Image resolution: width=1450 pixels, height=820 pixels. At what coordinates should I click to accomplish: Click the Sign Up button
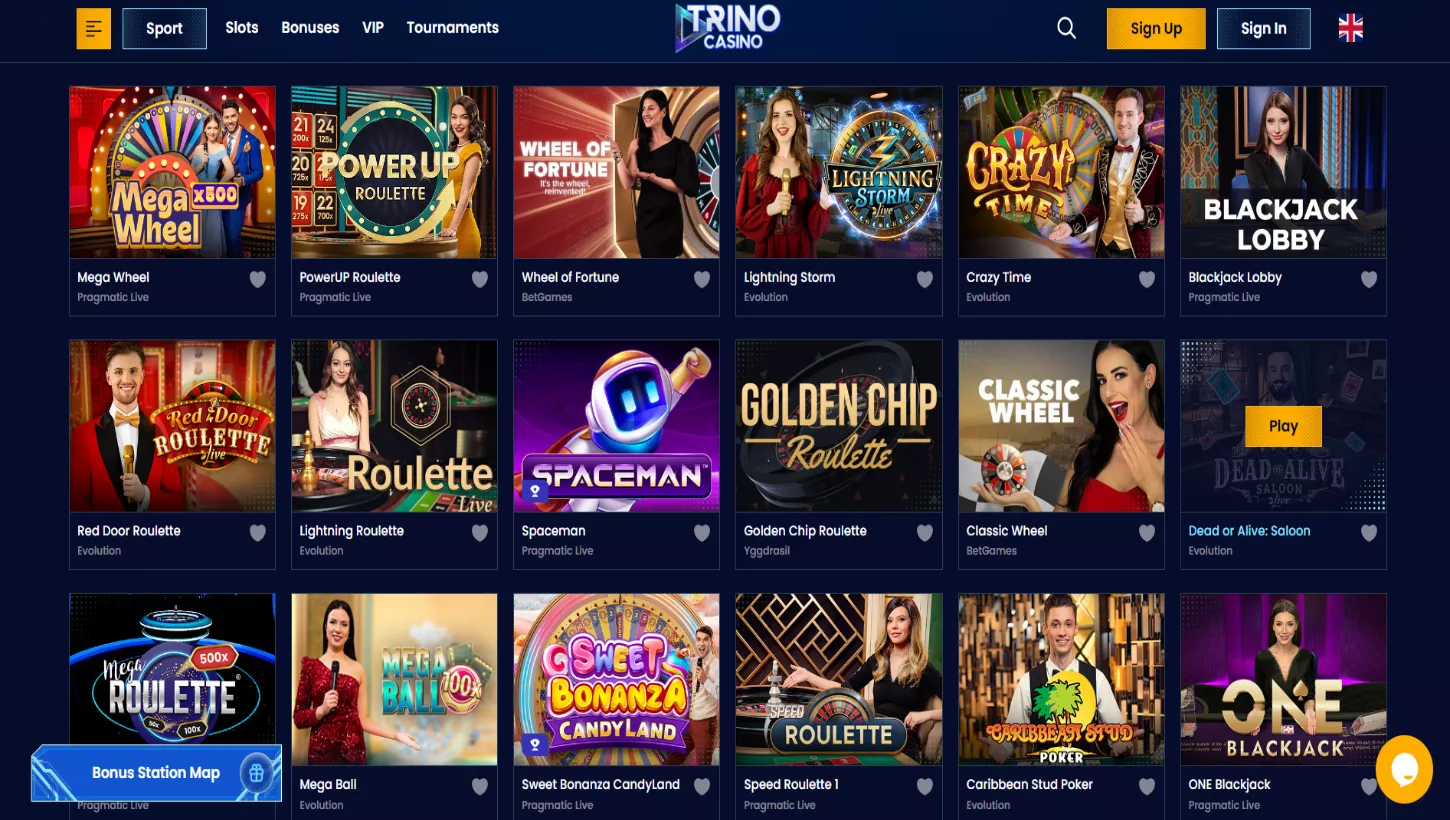pos(1156,28)
